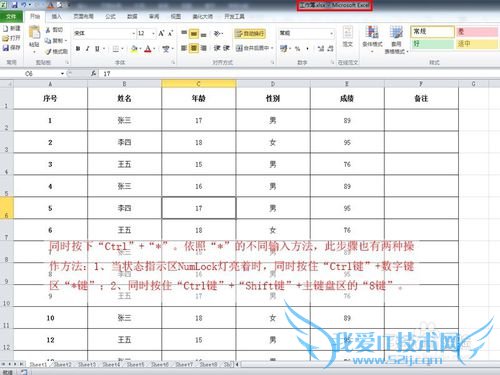The height and width of the screenshot is (375, 500).
Task: Click the Decrease Decimal icon
Action: pyautogui.click(x=330, y=49)
